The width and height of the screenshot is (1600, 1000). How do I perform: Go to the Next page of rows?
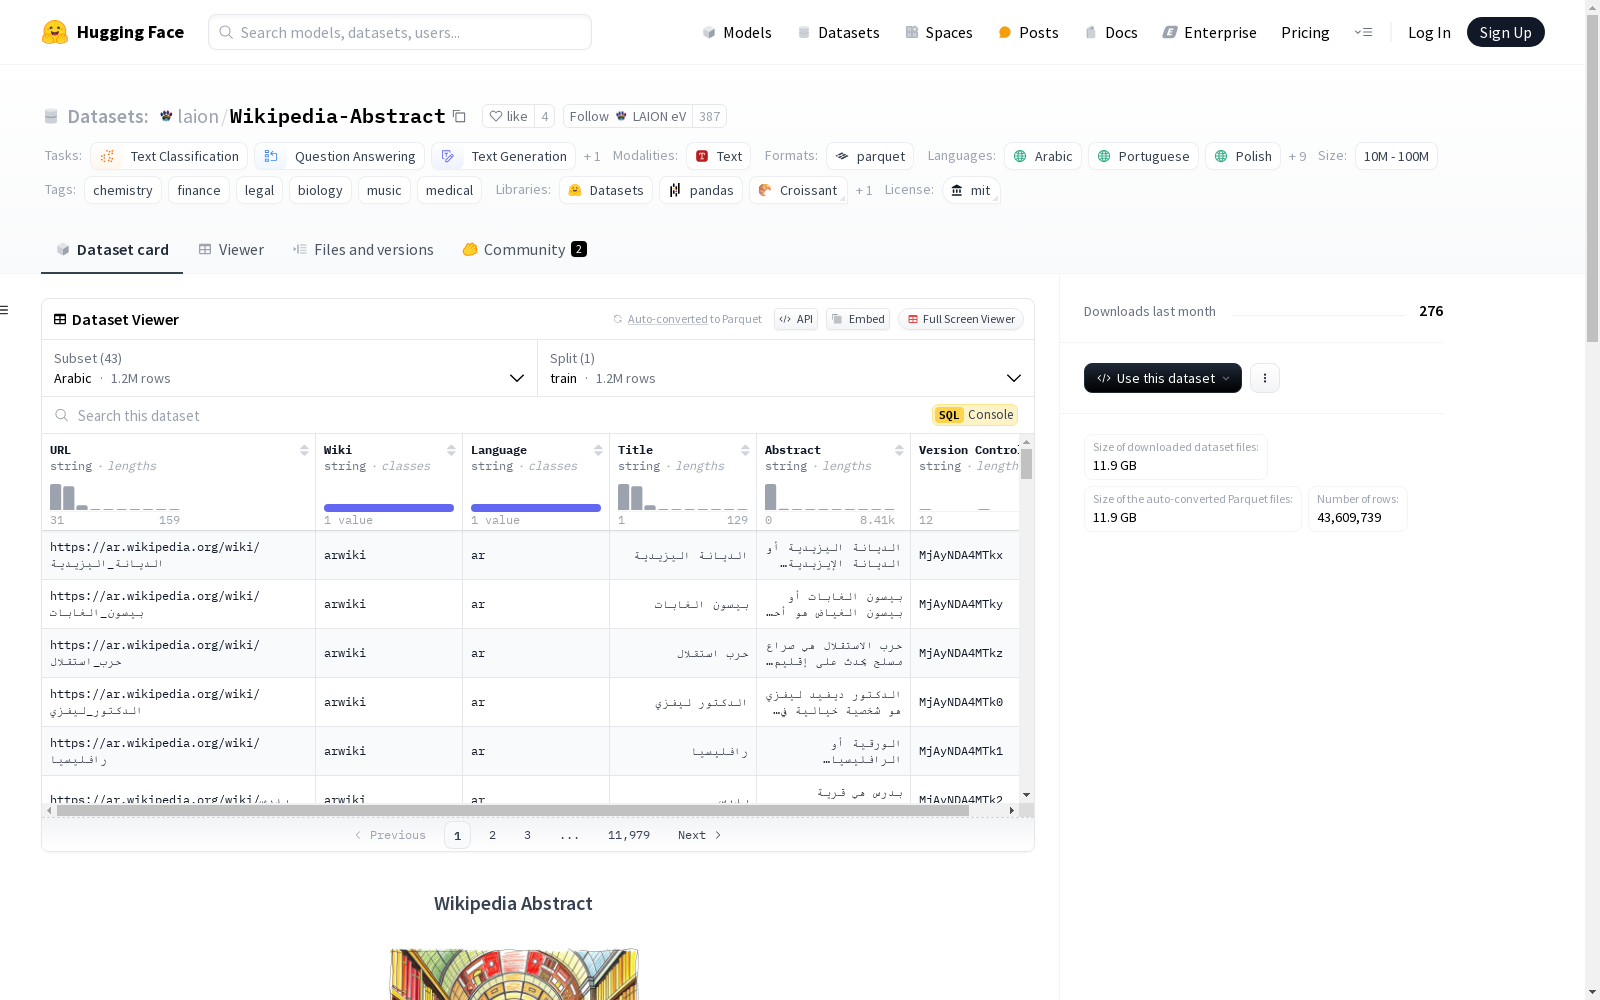(x=699, y=835)
